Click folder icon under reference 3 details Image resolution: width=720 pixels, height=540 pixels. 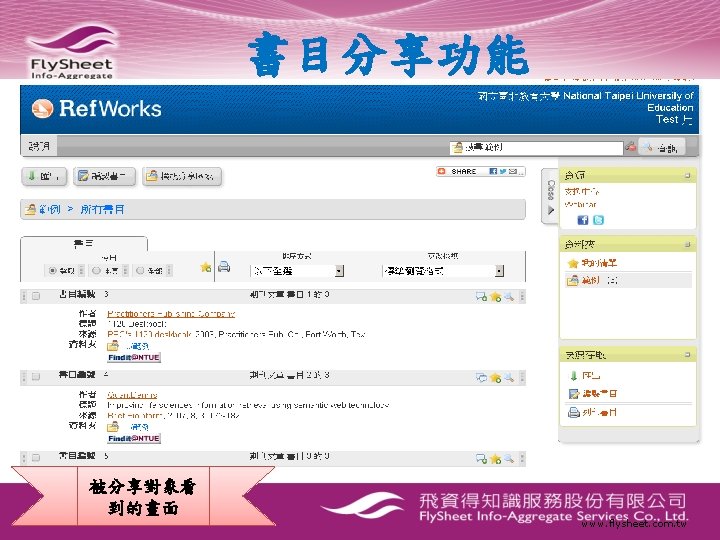click(x=113, y=345)
